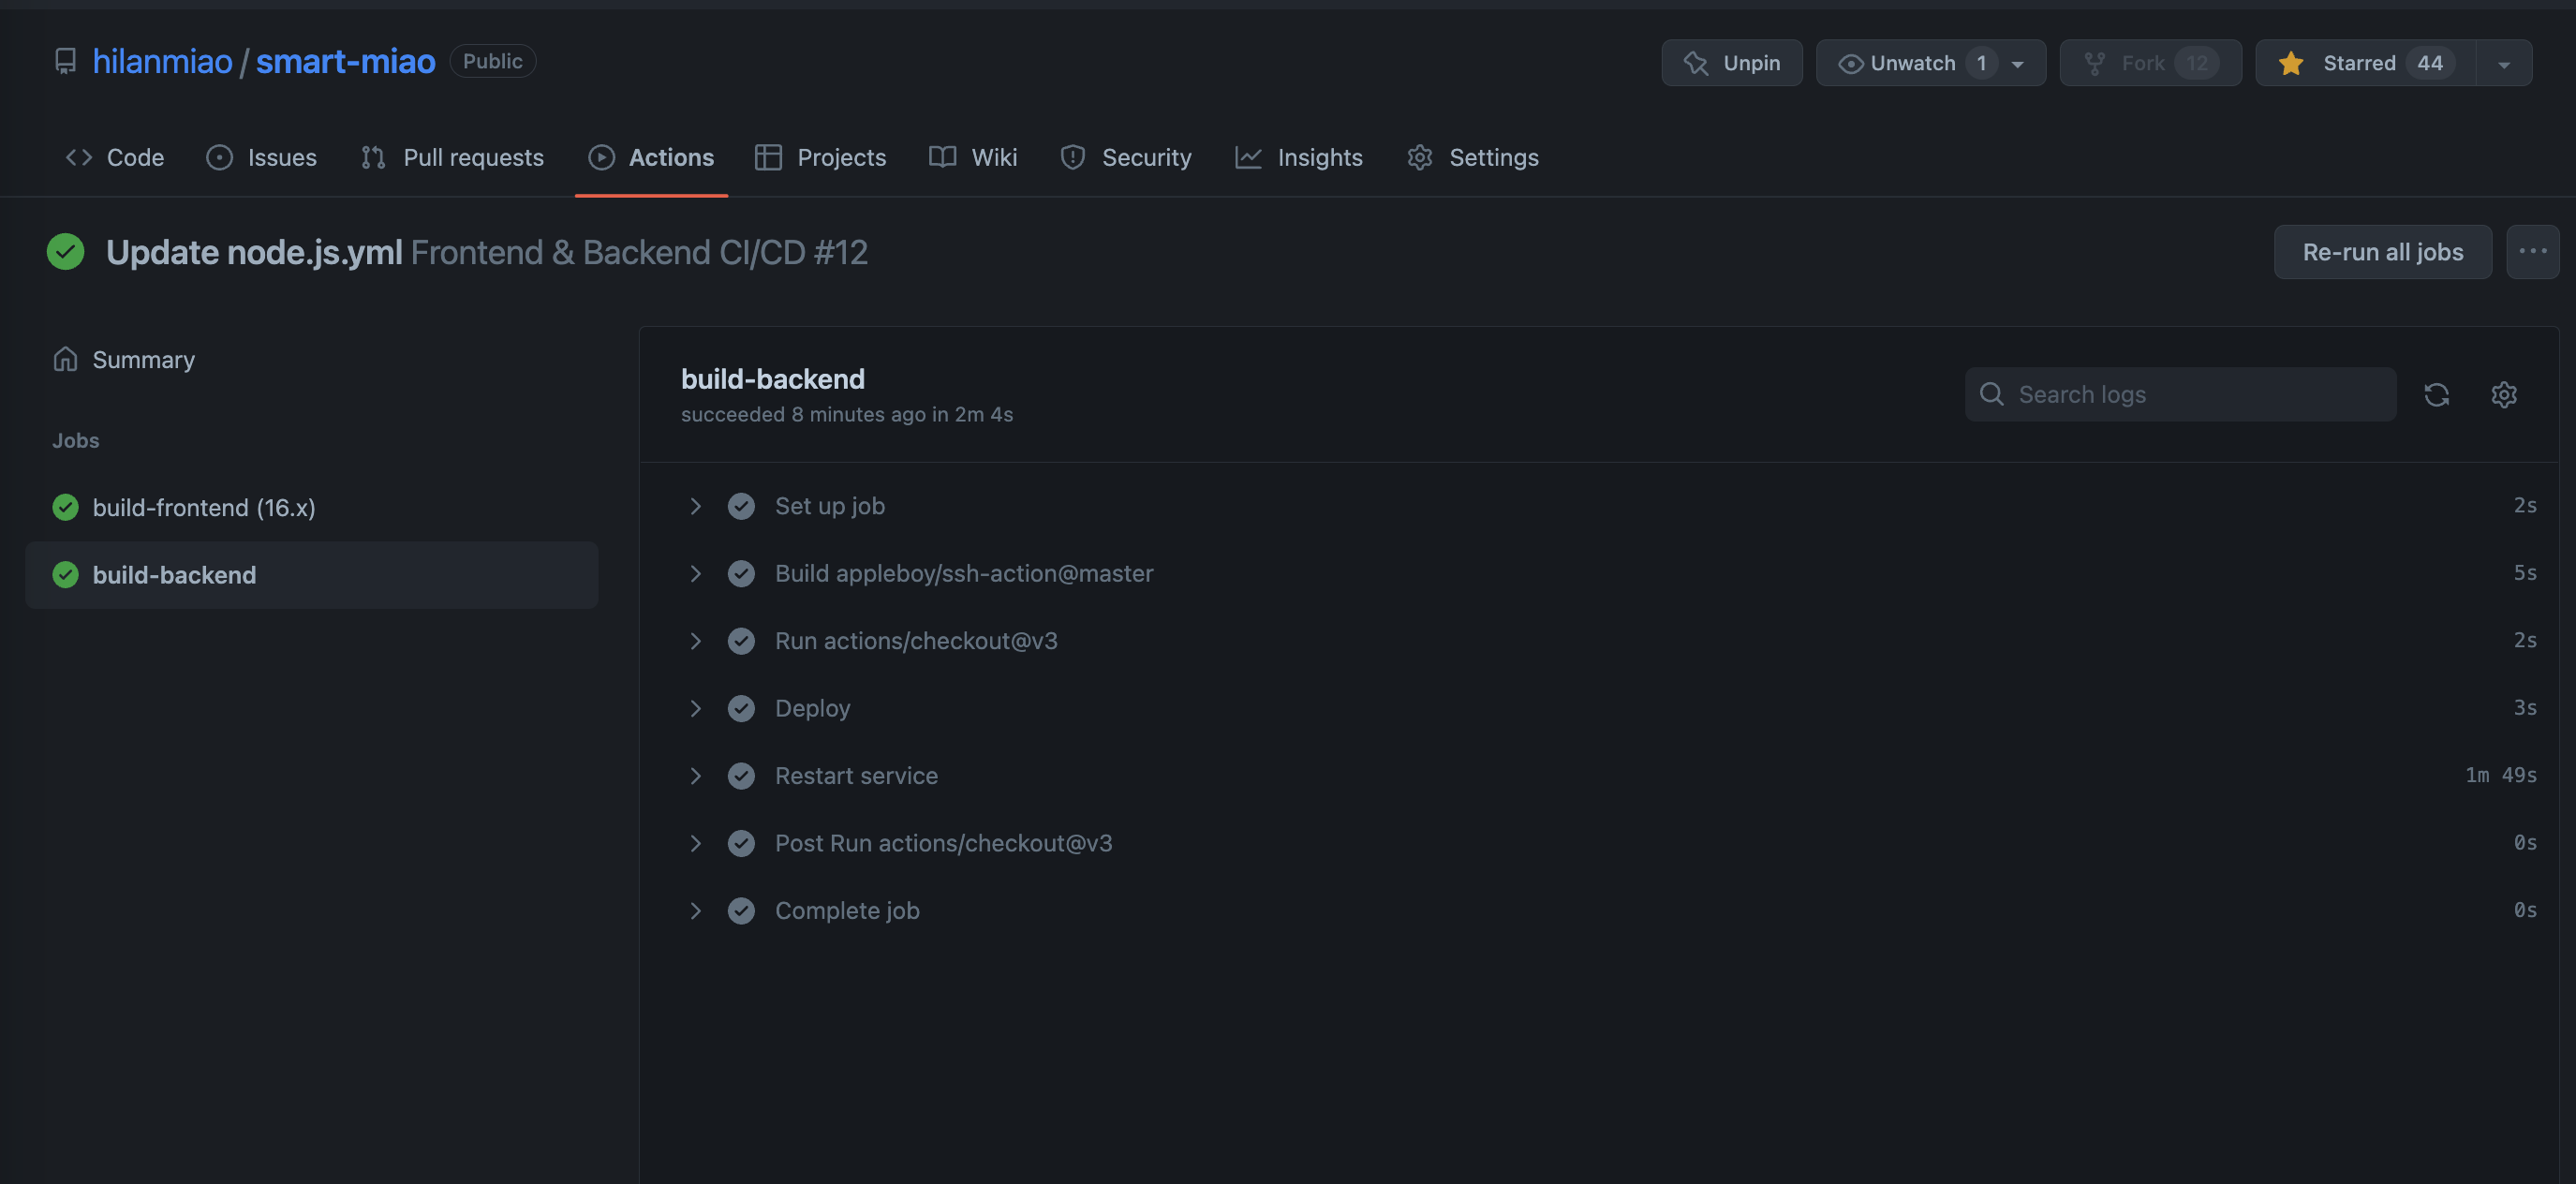This screenshot has width=2576, height=1184.
Task: Go to the Issues tab
Action: (261, 157)
